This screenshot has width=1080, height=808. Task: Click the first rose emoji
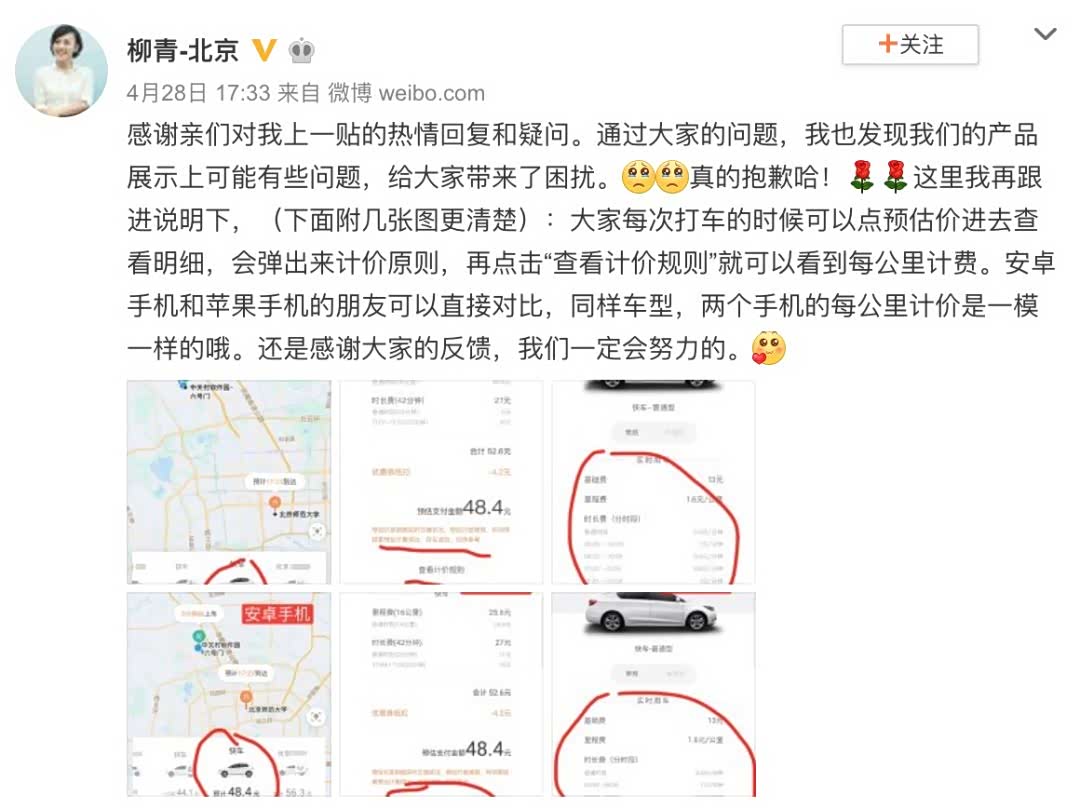(x=862, y=177)
